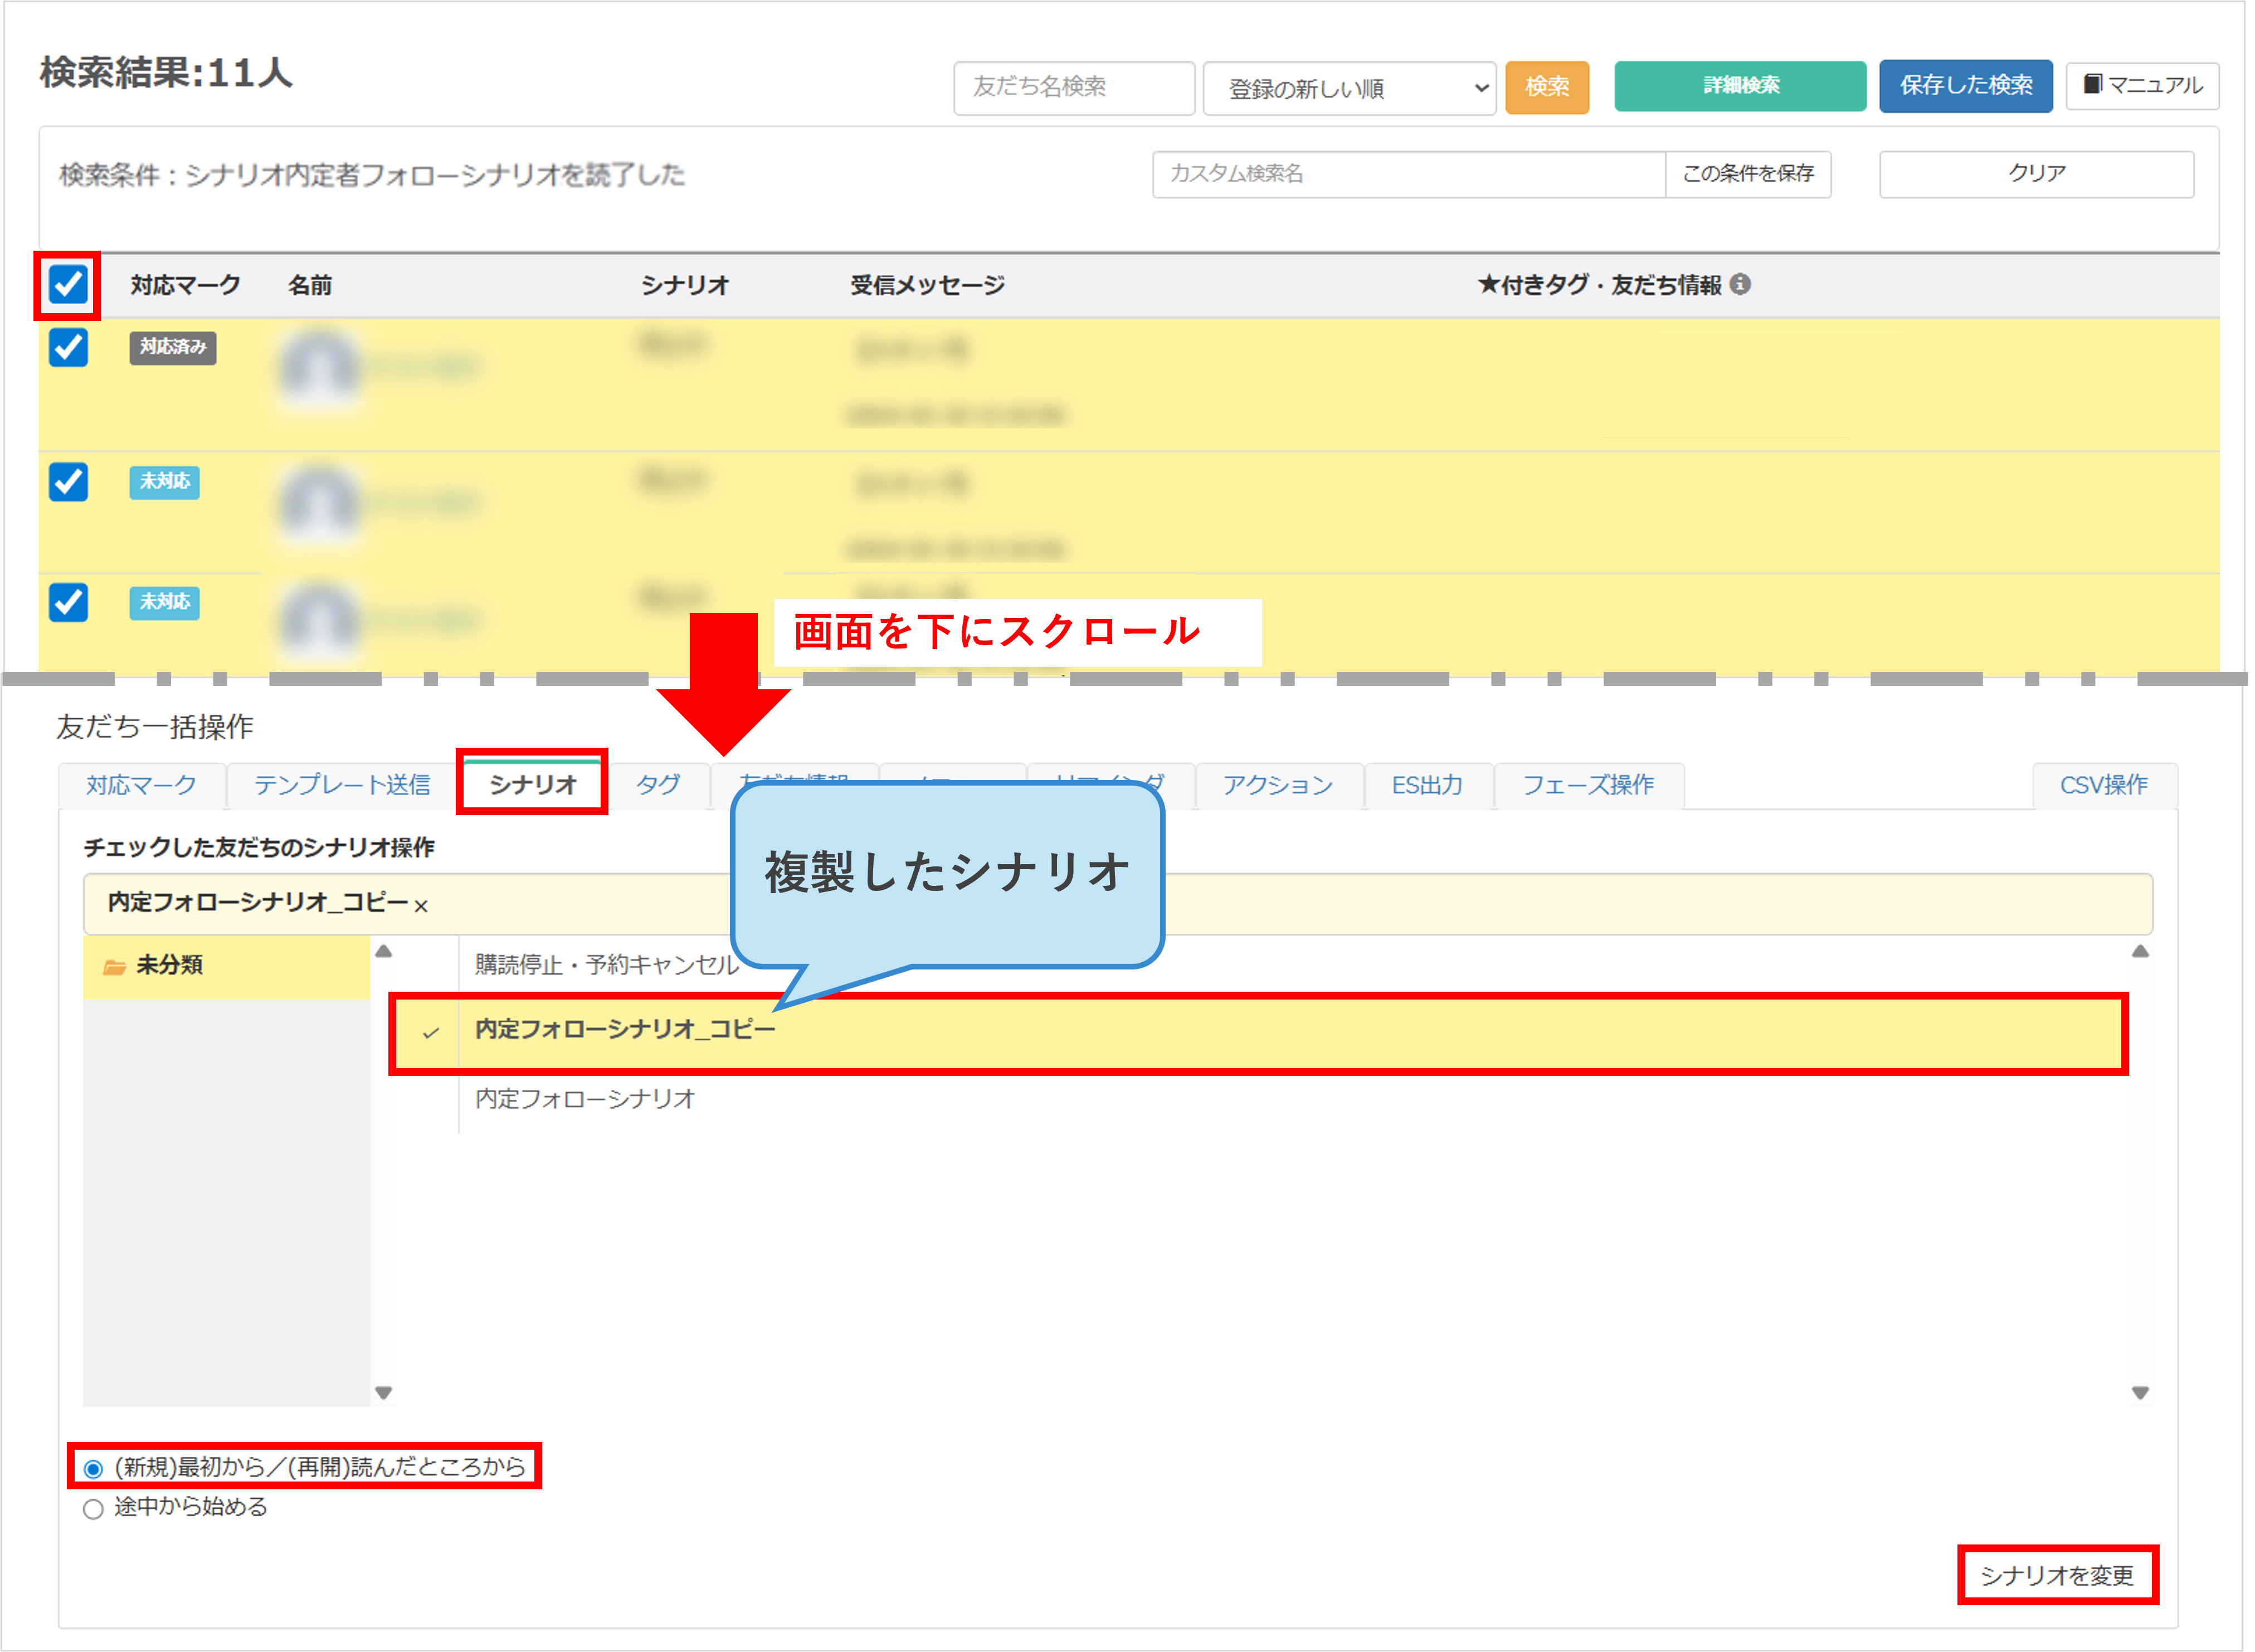
Task: Select 途中から始める radio option
Action: [x=93, y=1509]
